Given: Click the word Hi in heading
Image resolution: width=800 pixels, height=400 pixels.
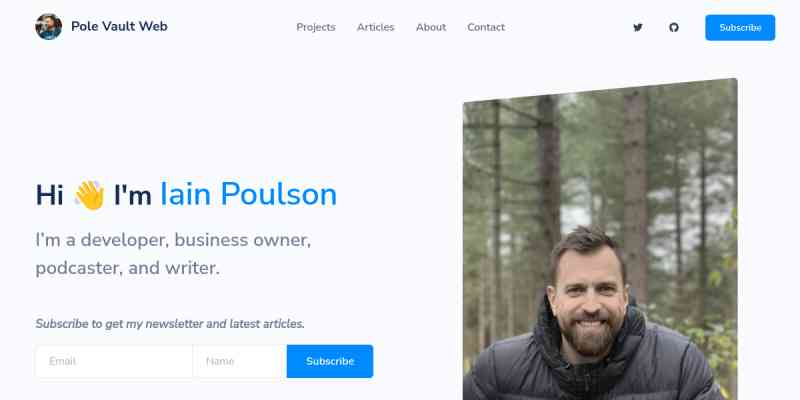Looking at the screenshot, I should [49, 195].
